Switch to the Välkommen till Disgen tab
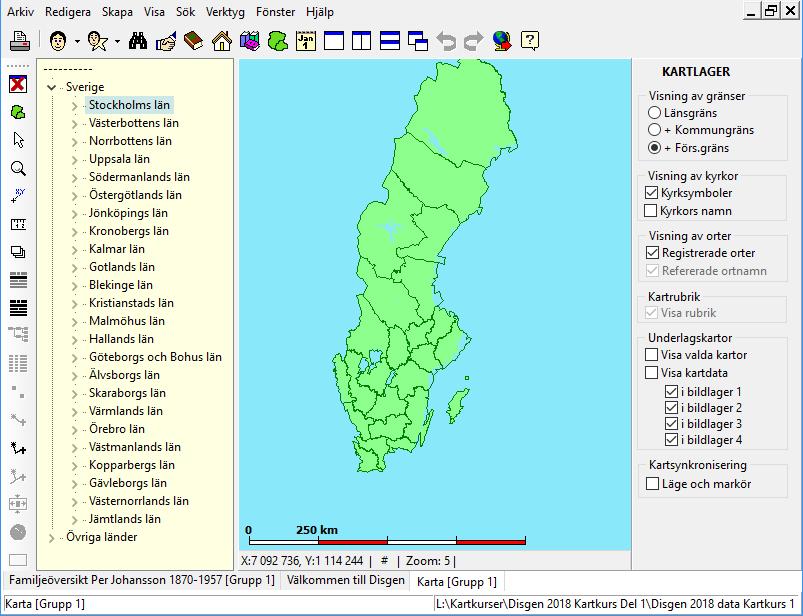 [346, 580]
